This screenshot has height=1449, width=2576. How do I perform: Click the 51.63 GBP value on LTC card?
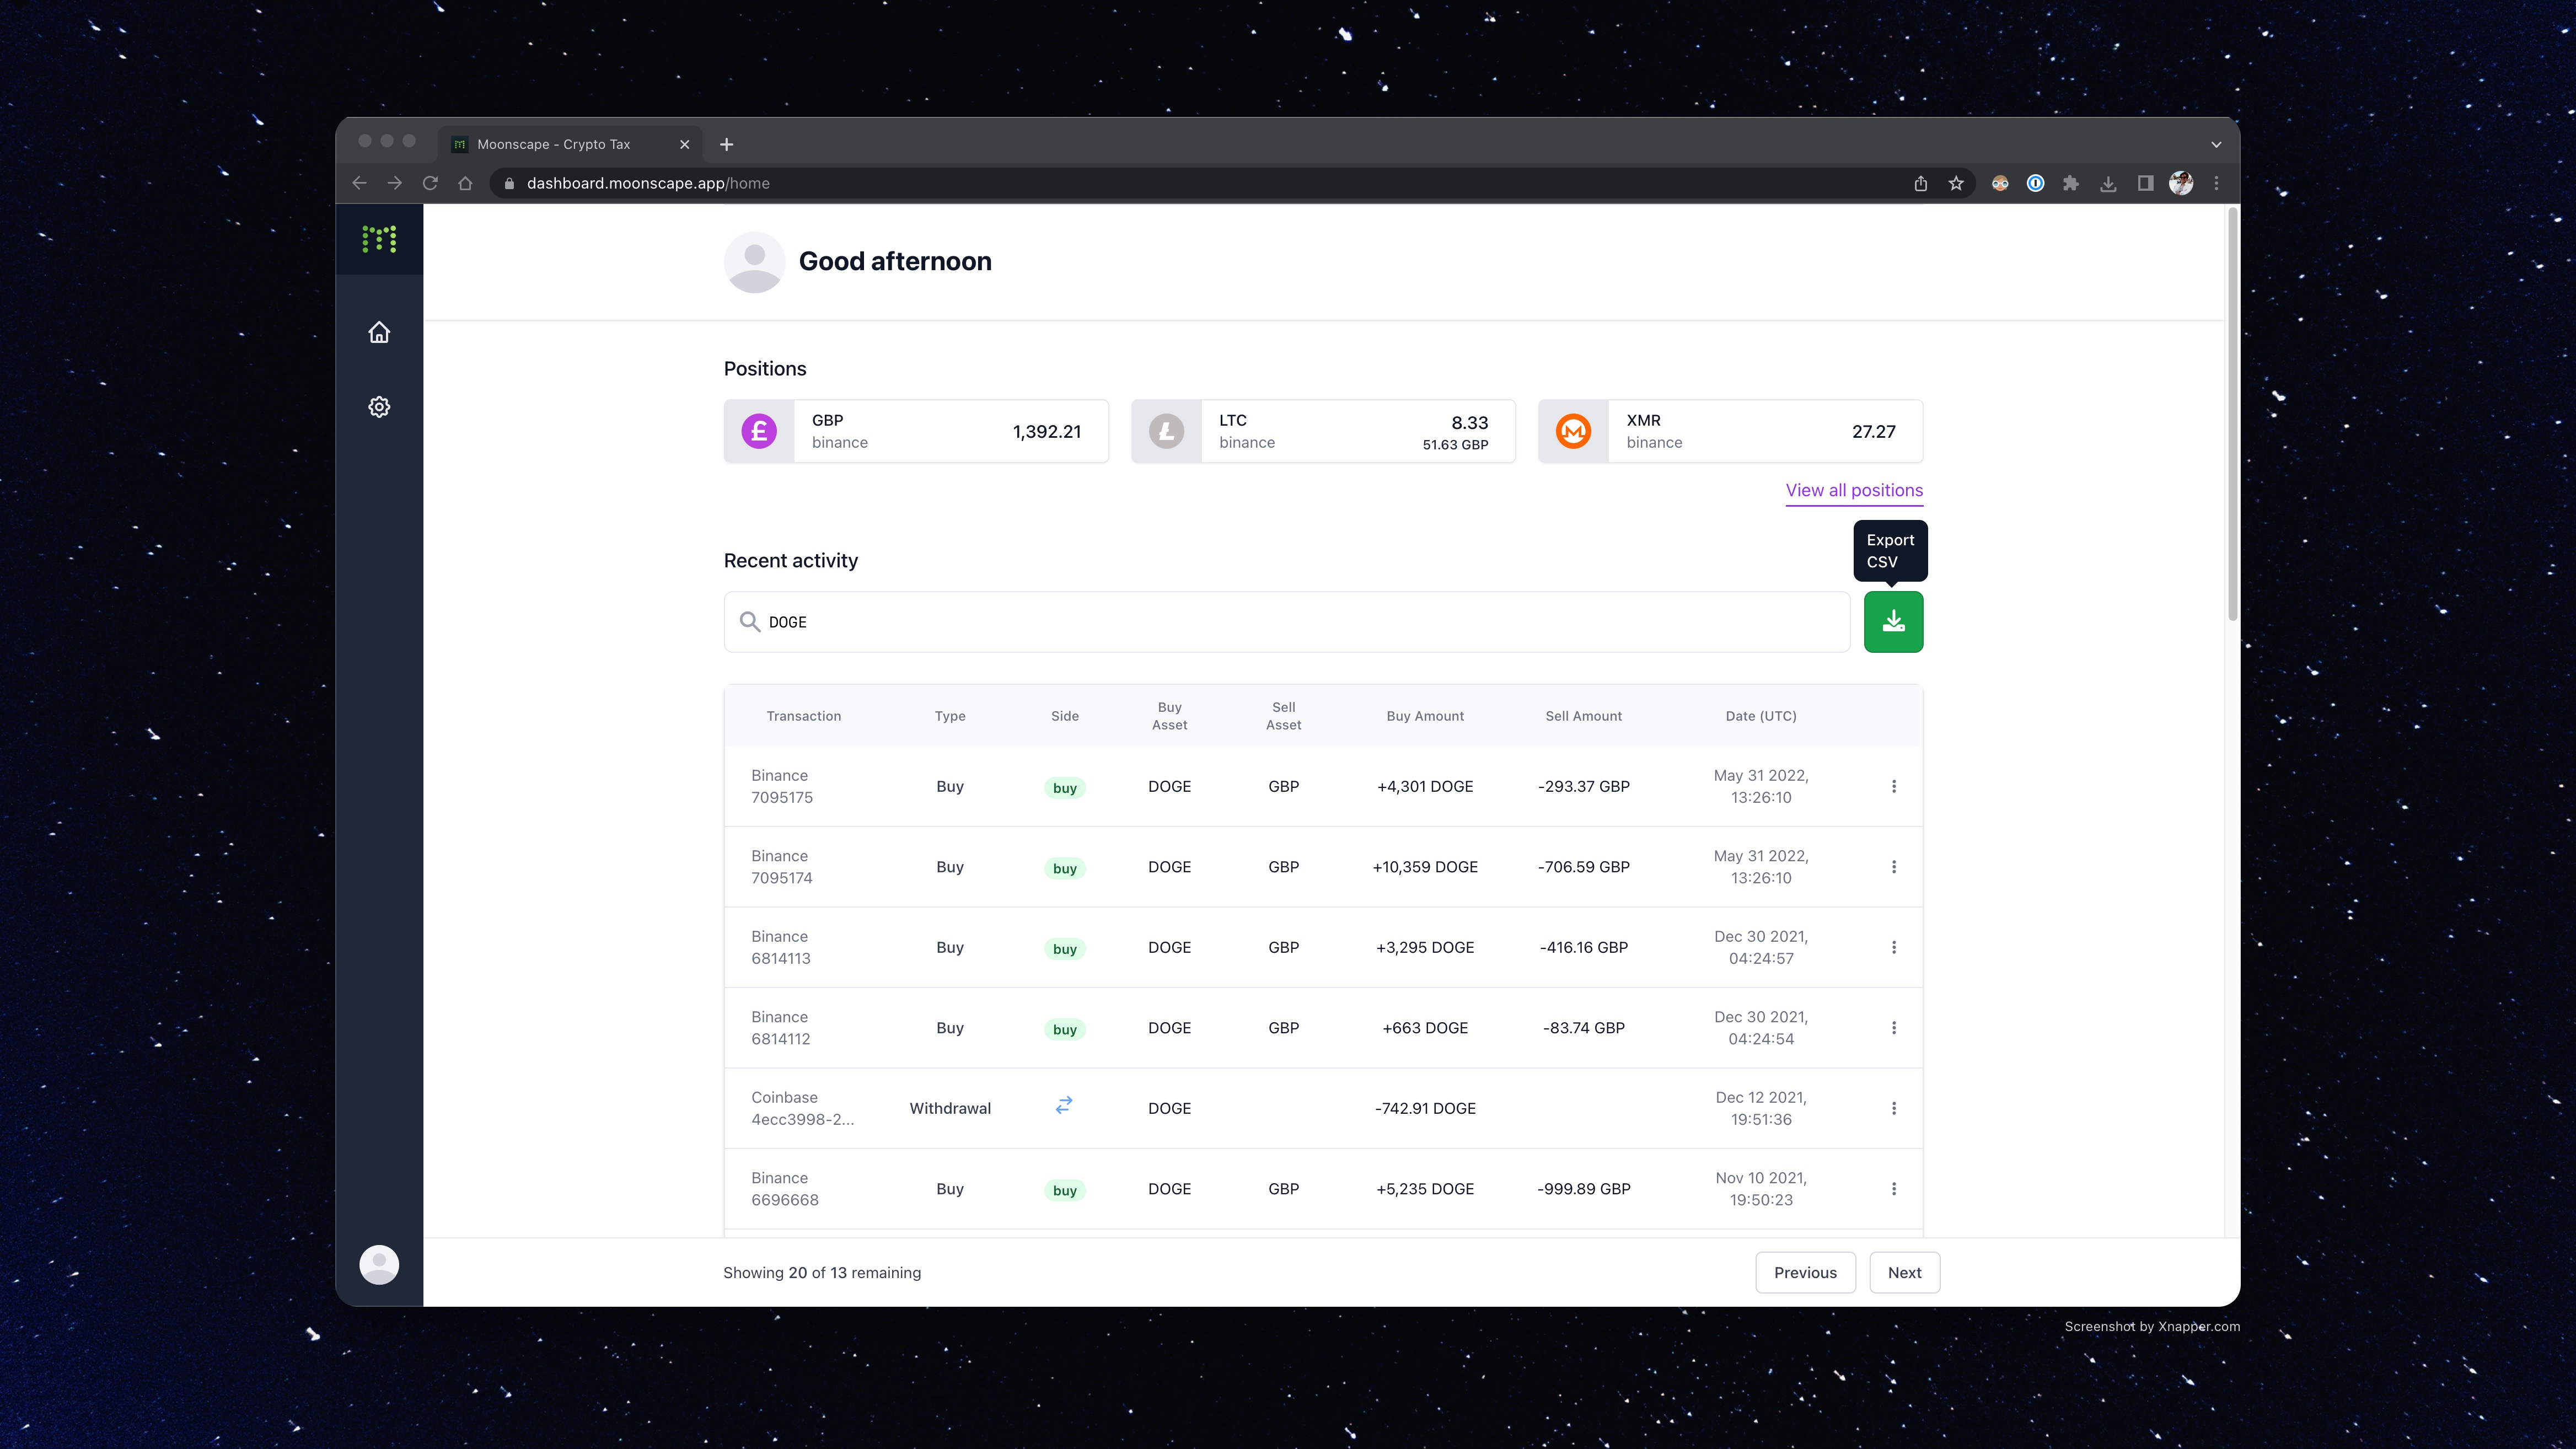1455,445
